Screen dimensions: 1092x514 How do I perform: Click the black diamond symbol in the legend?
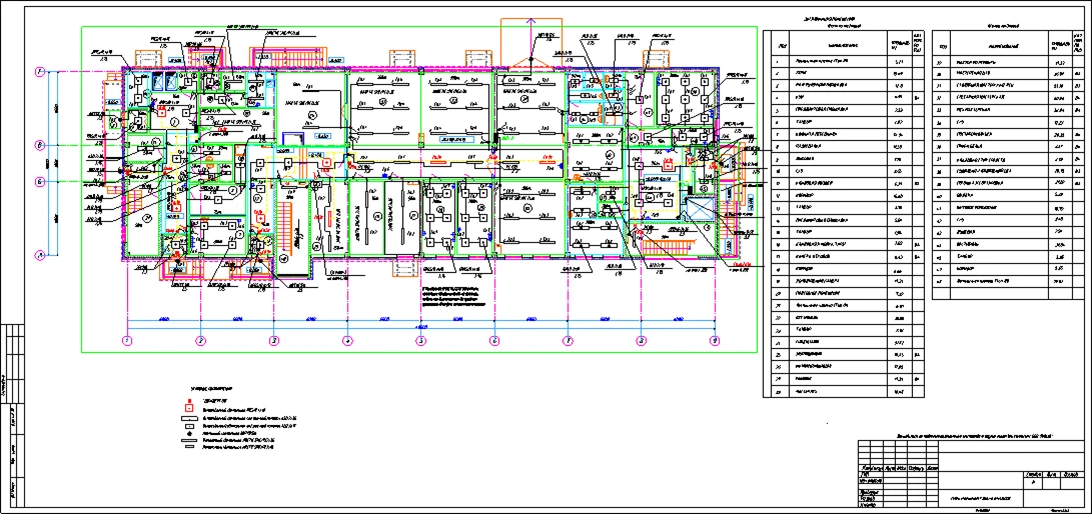pos(188,433)
